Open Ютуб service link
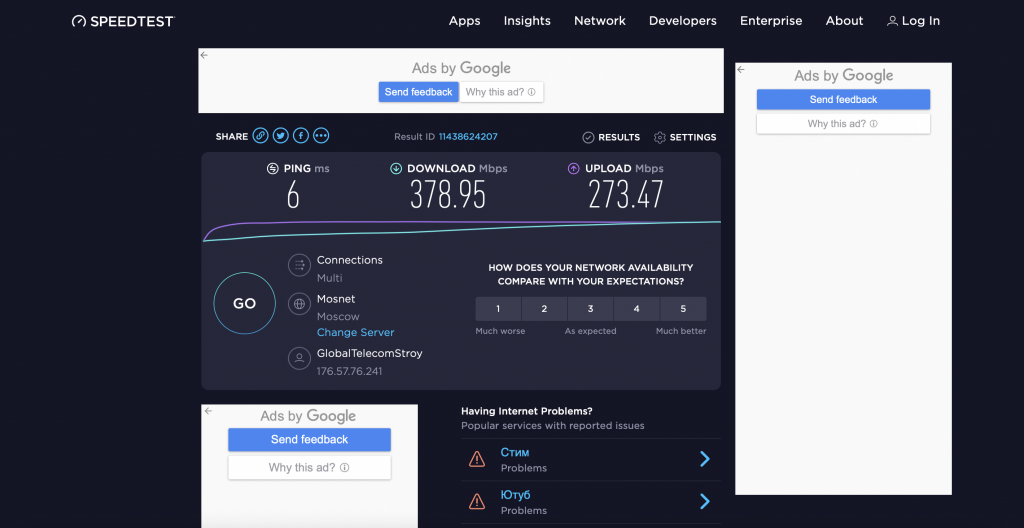 [x=515, y=495]
